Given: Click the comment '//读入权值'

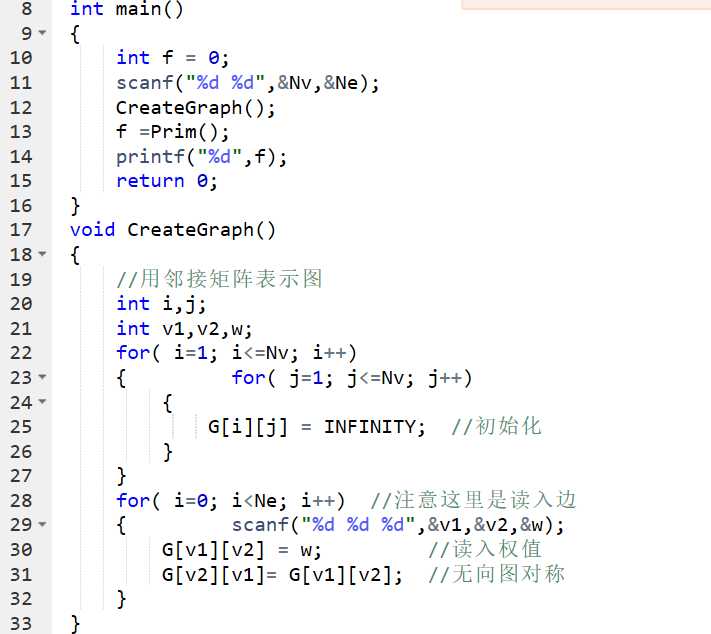Looking at the screenshot, I should [x=485, y=549].
